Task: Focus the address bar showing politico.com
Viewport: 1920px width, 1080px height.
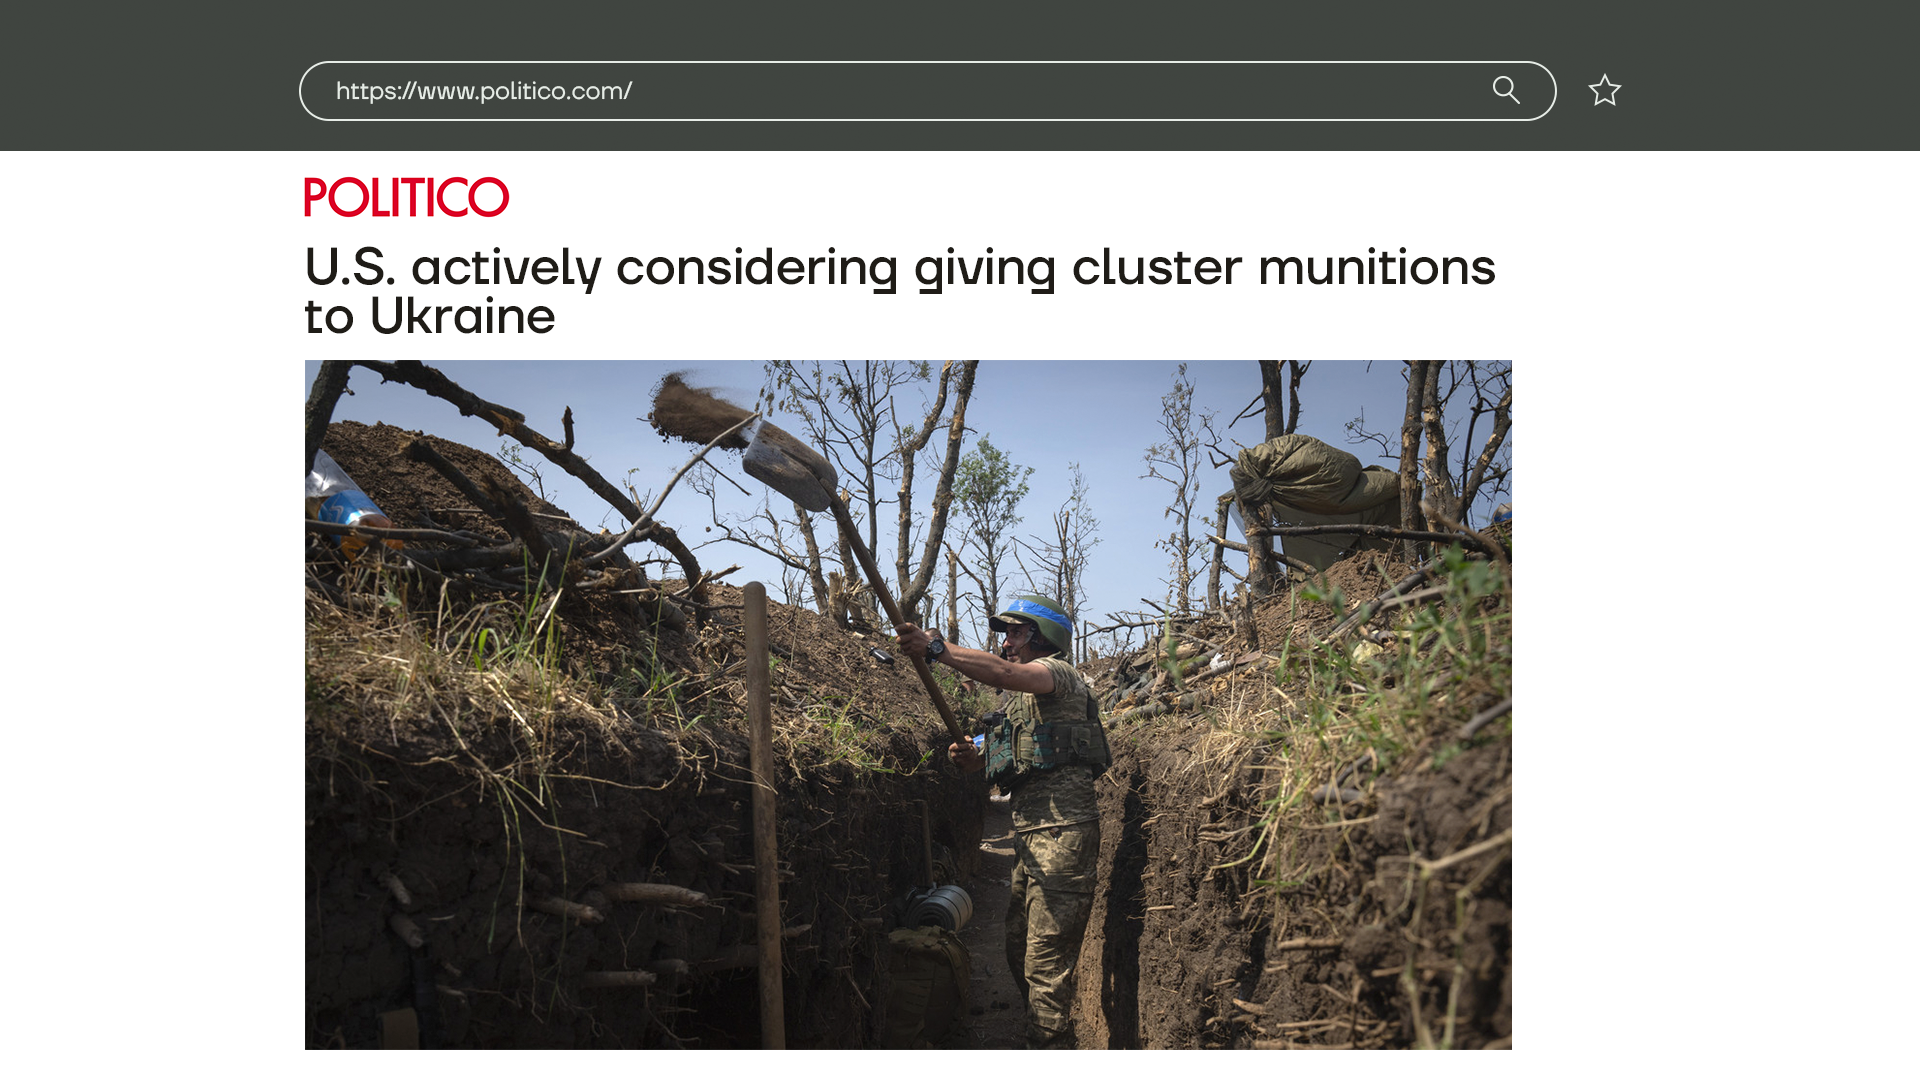Action: (927, 91)
